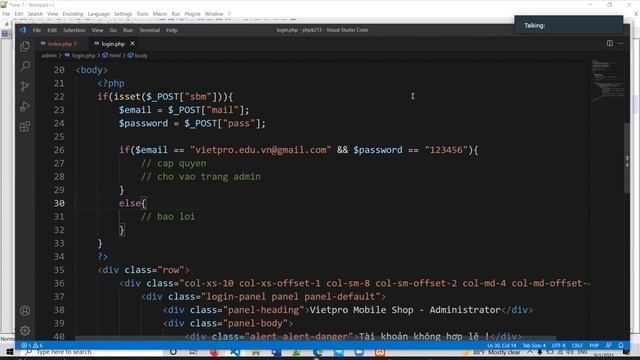This screenshot has height=360, width=640.
Task: Open the VS Code File menu
Action: [37, 30]
